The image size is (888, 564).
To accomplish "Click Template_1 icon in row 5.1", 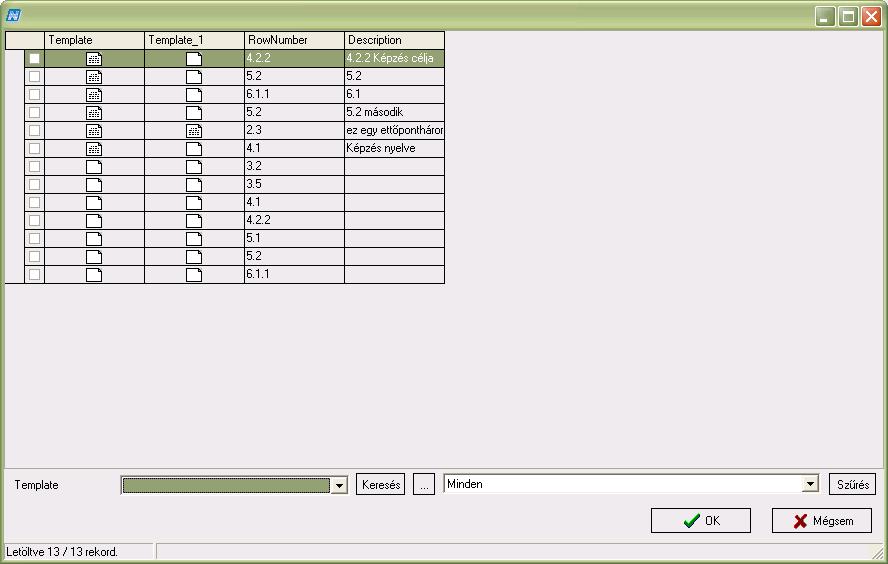I will pos(194,238).
